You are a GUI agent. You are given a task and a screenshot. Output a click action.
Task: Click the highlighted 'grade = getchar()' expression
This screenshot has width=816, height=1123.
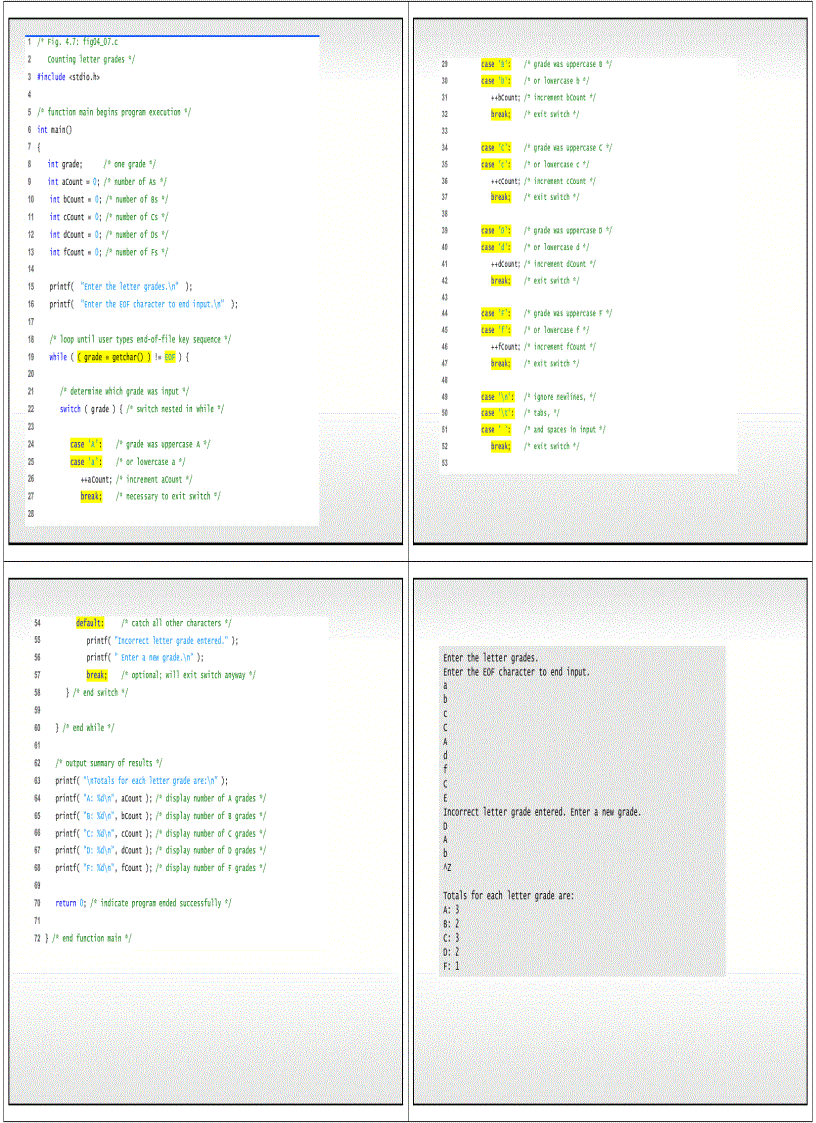pos(114,357)
